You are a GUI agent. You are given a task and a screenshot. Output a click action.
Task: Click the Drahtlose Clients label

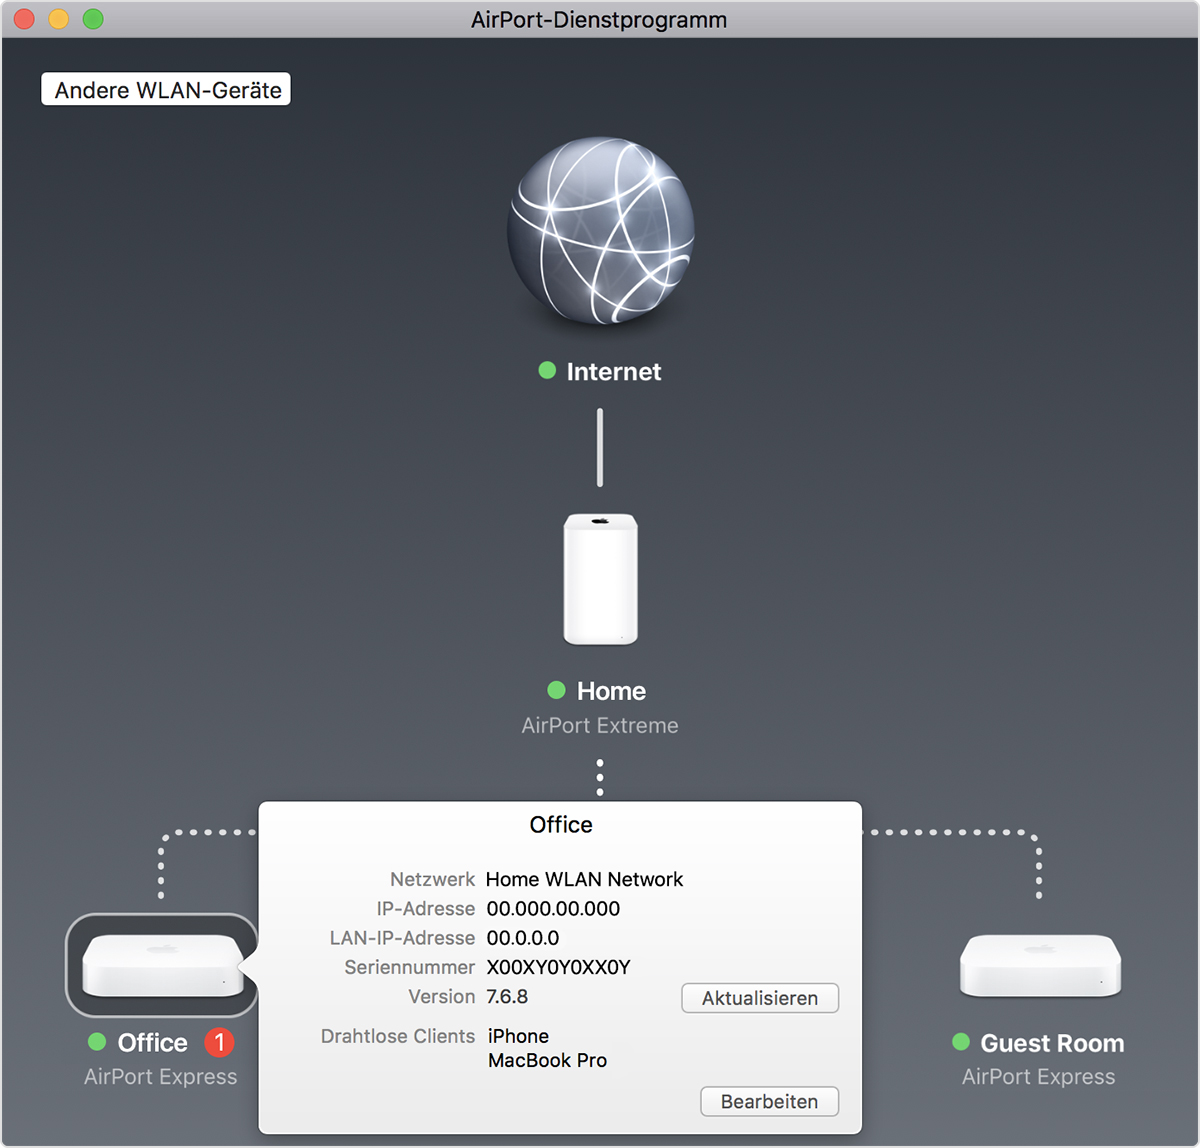point(398,1036)
